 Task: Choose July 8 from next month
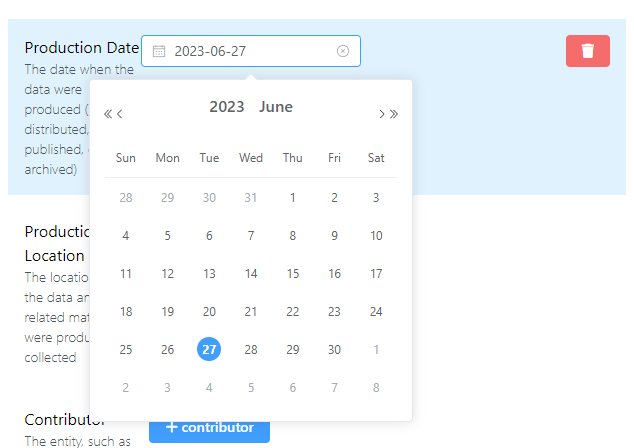pyautogui.click(x=376, y=388)
